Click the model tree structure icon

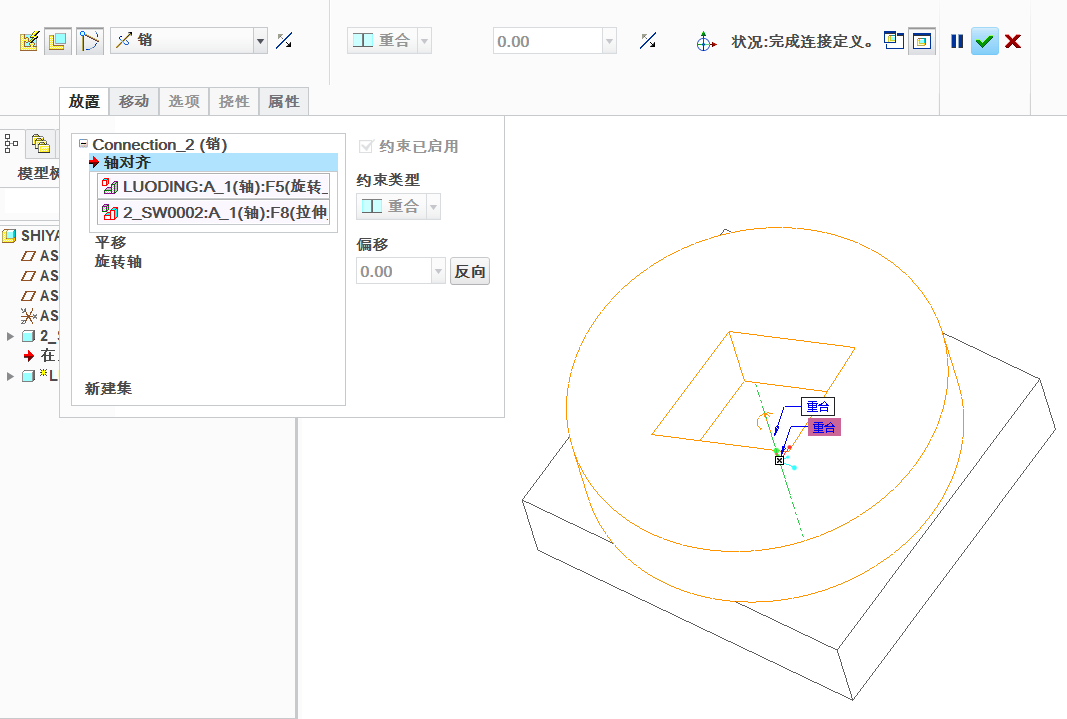(x=12, y=144)
